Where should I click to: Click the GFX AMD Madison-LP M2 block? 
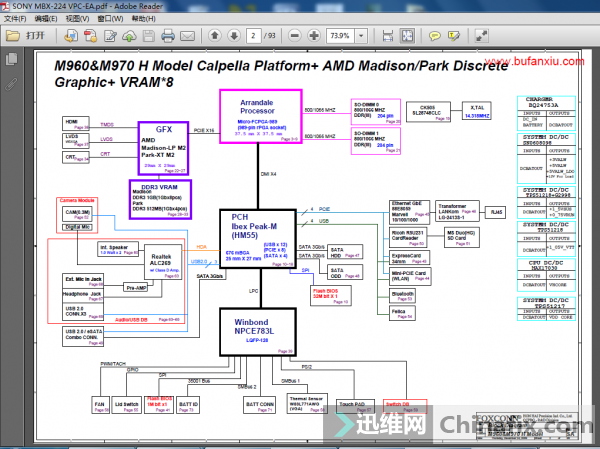163,149
